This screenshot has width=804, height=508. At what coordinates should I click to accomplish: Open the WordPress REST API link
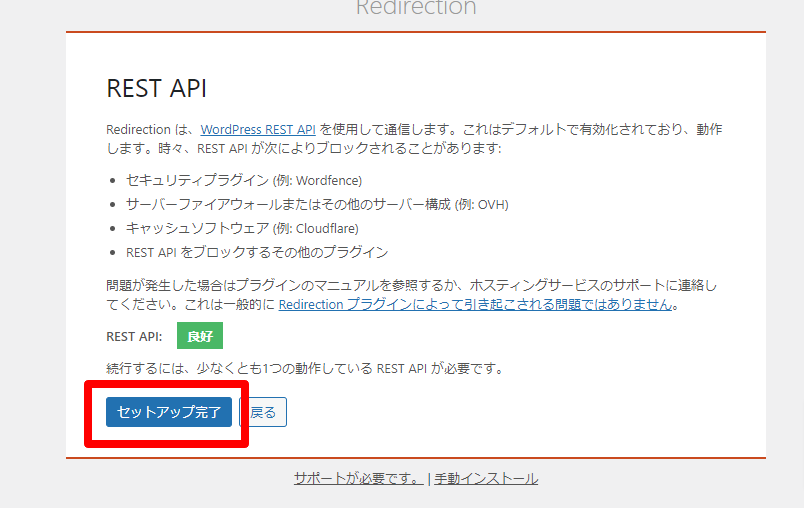point(258,130)
